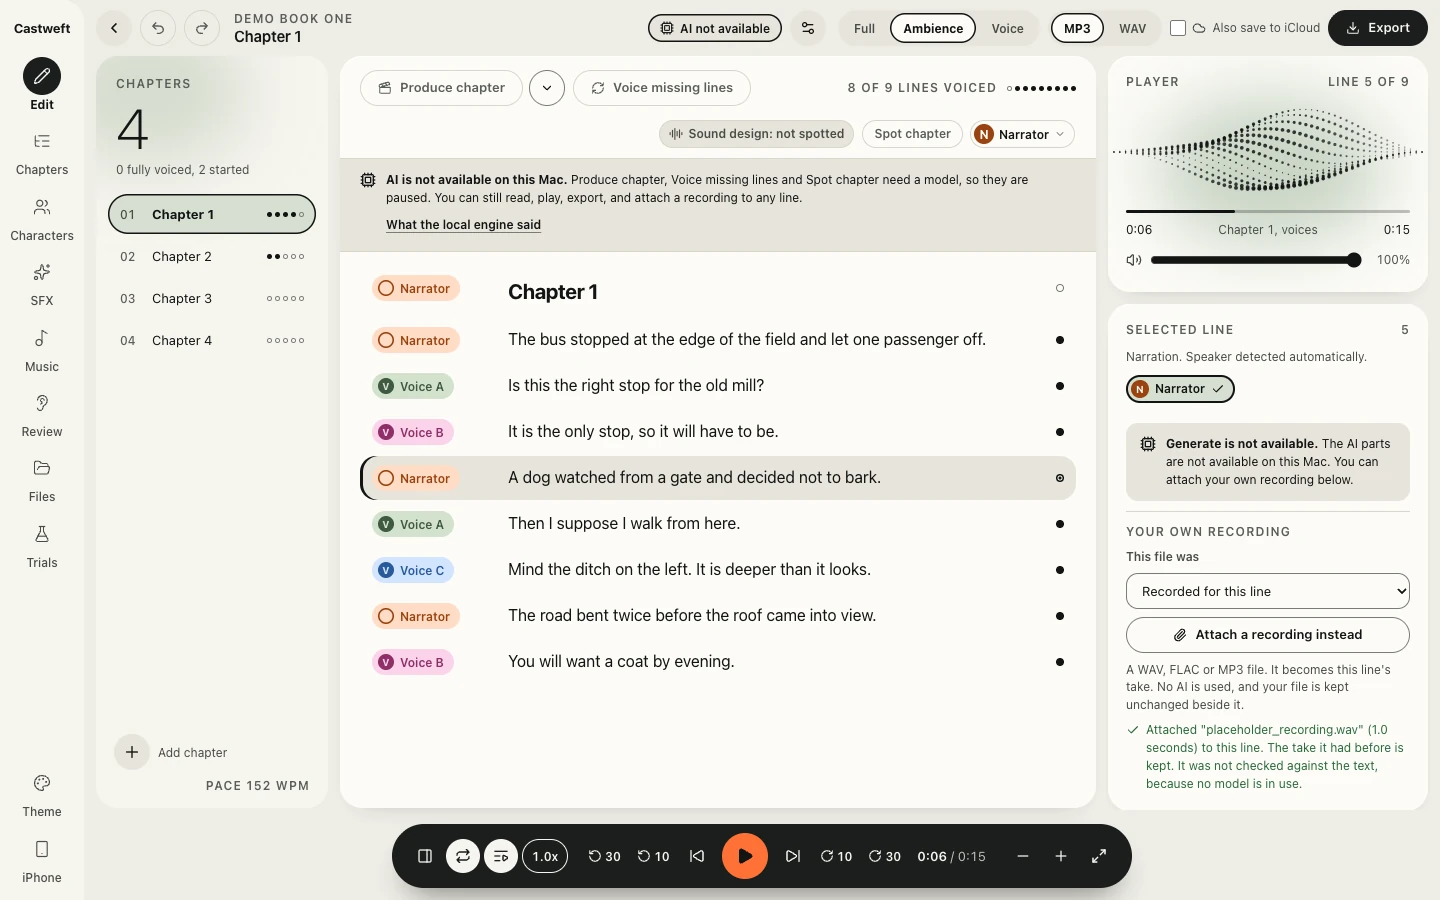Viewport: 1440px width, 900px height.
Task: Toggle the loop playback button
Action: (x=463, y=856)
